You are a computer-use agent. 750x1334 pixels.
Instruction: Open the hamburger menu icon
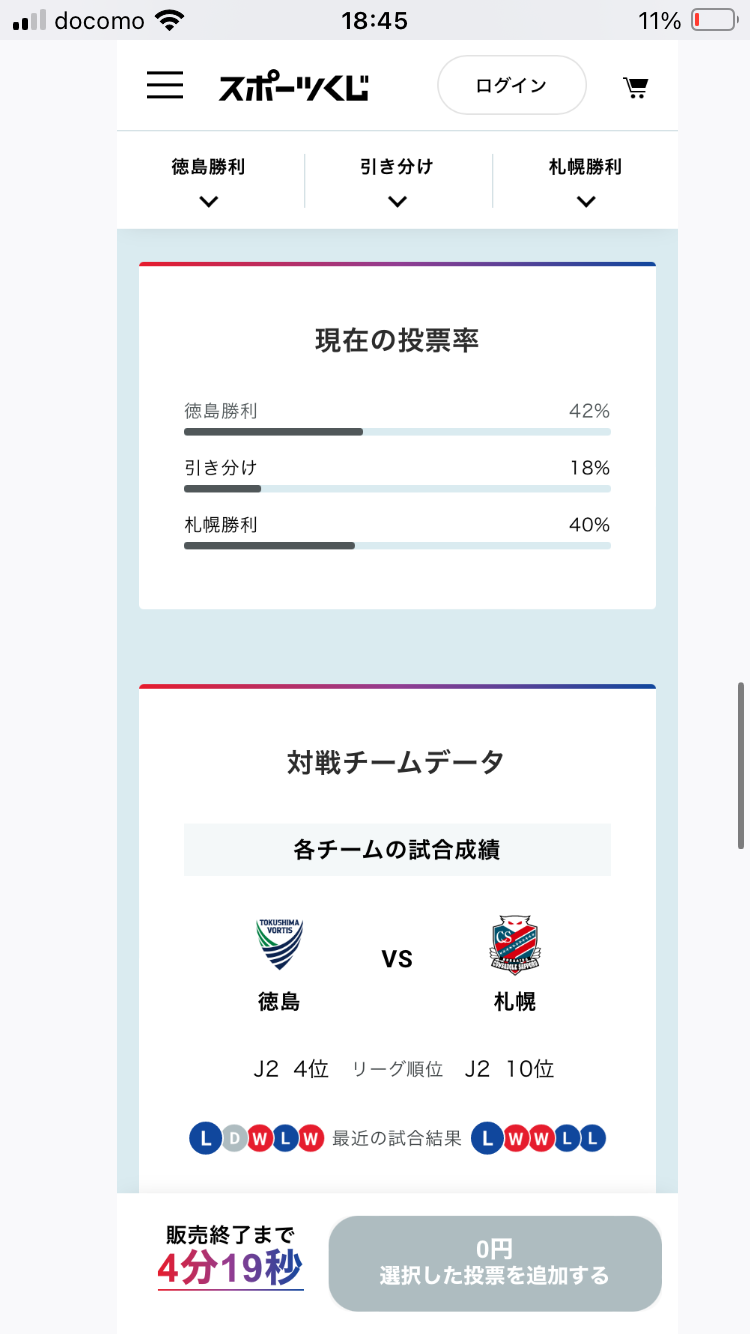point(165,85)
